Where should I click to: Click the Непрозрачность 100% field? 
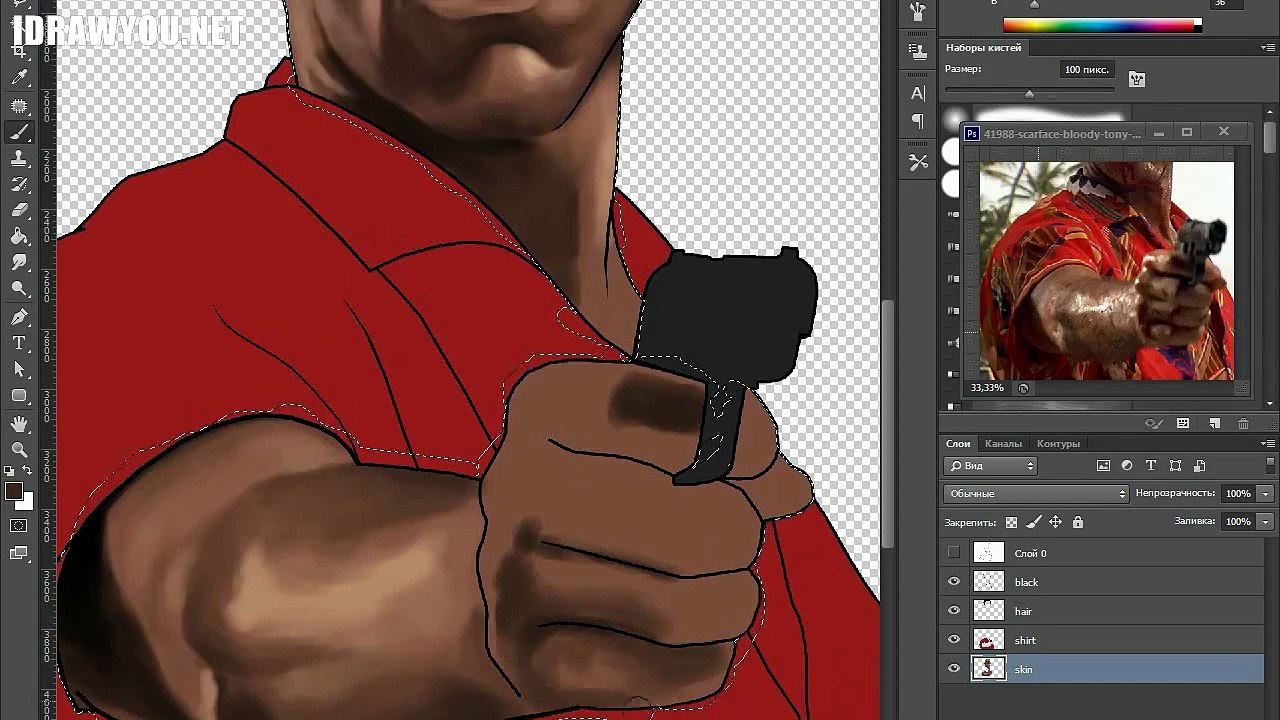click(1238, 494)
